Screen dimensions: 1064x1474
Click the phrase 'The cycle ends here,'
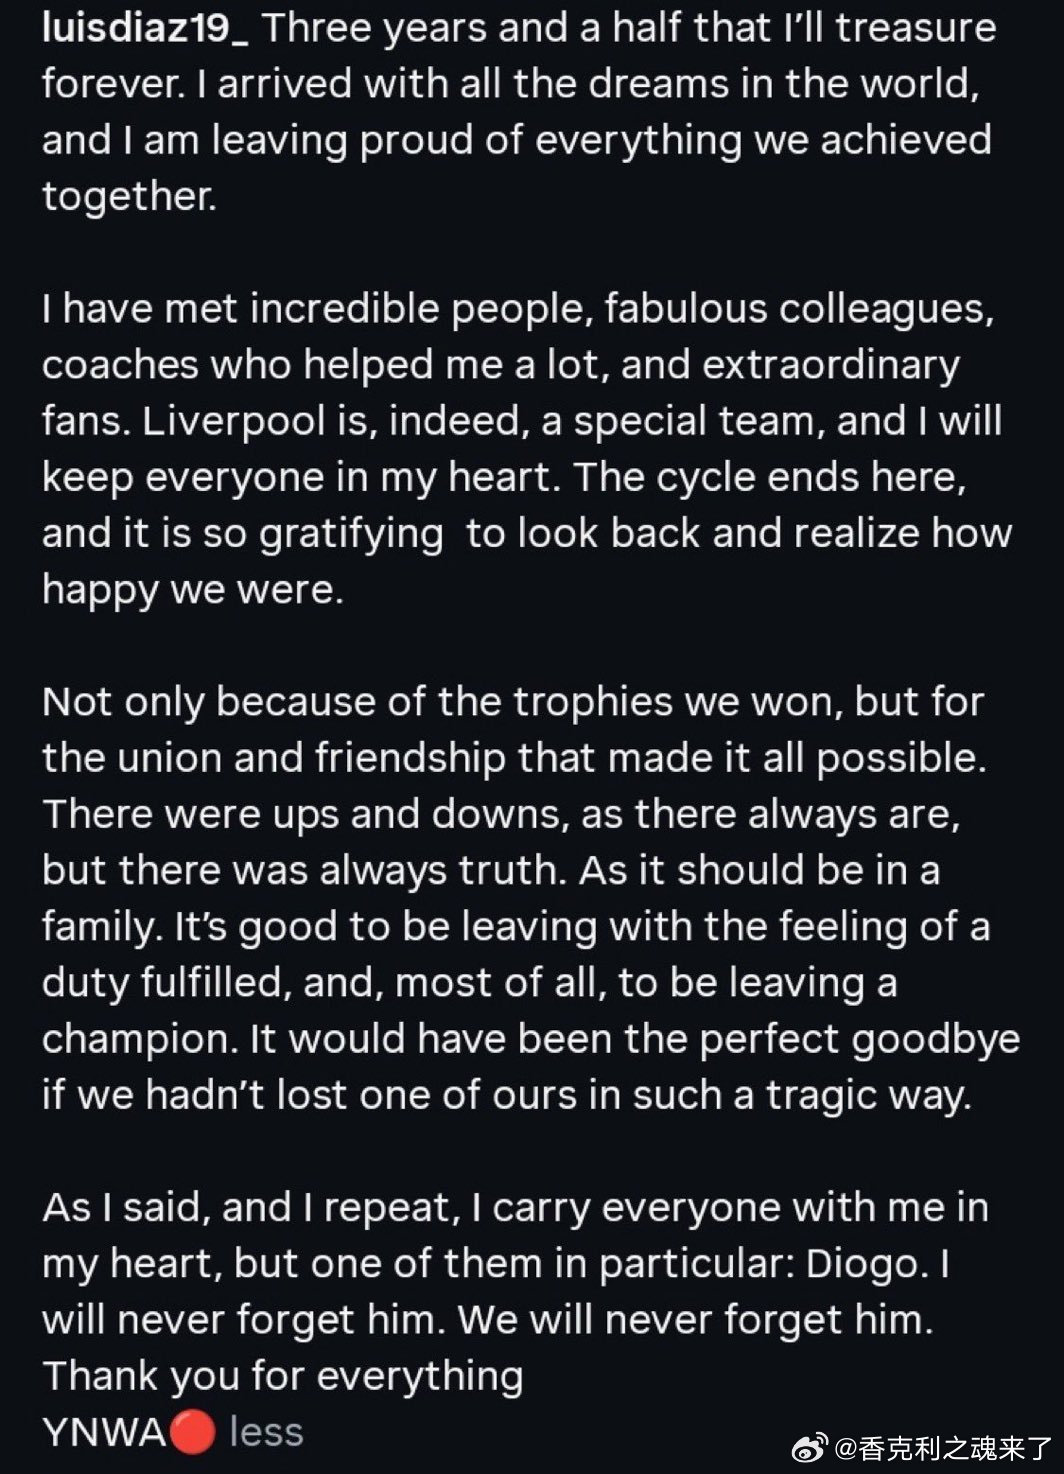[x=770, y=478]
